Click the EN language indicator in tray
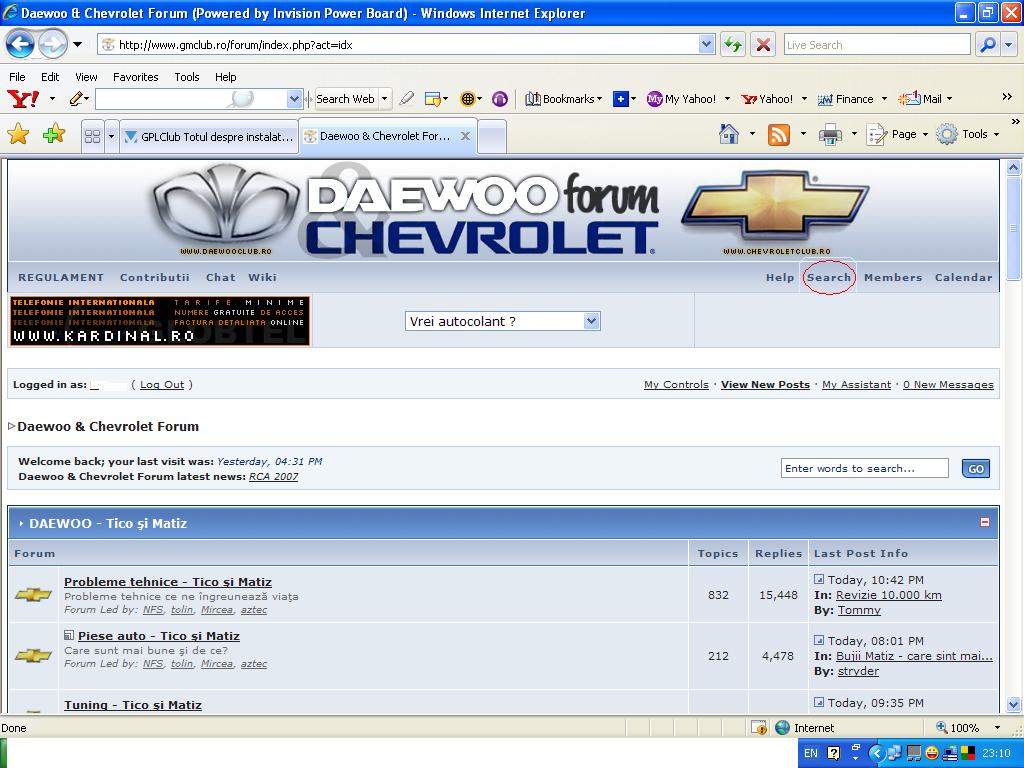Image resolution: width=1024 pixels, height=768 pixels. 811,753
